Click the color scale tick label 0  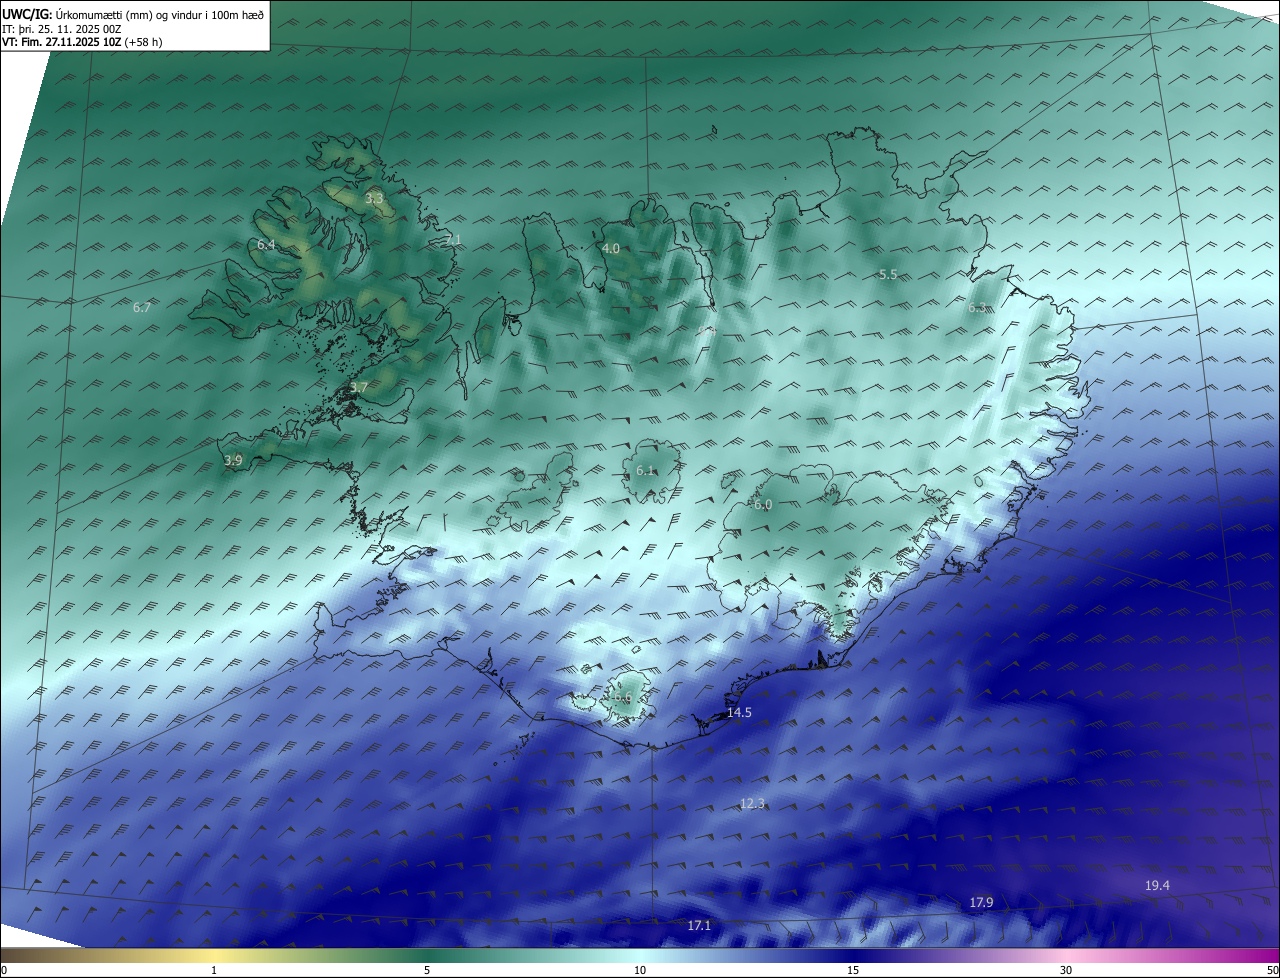4,970
